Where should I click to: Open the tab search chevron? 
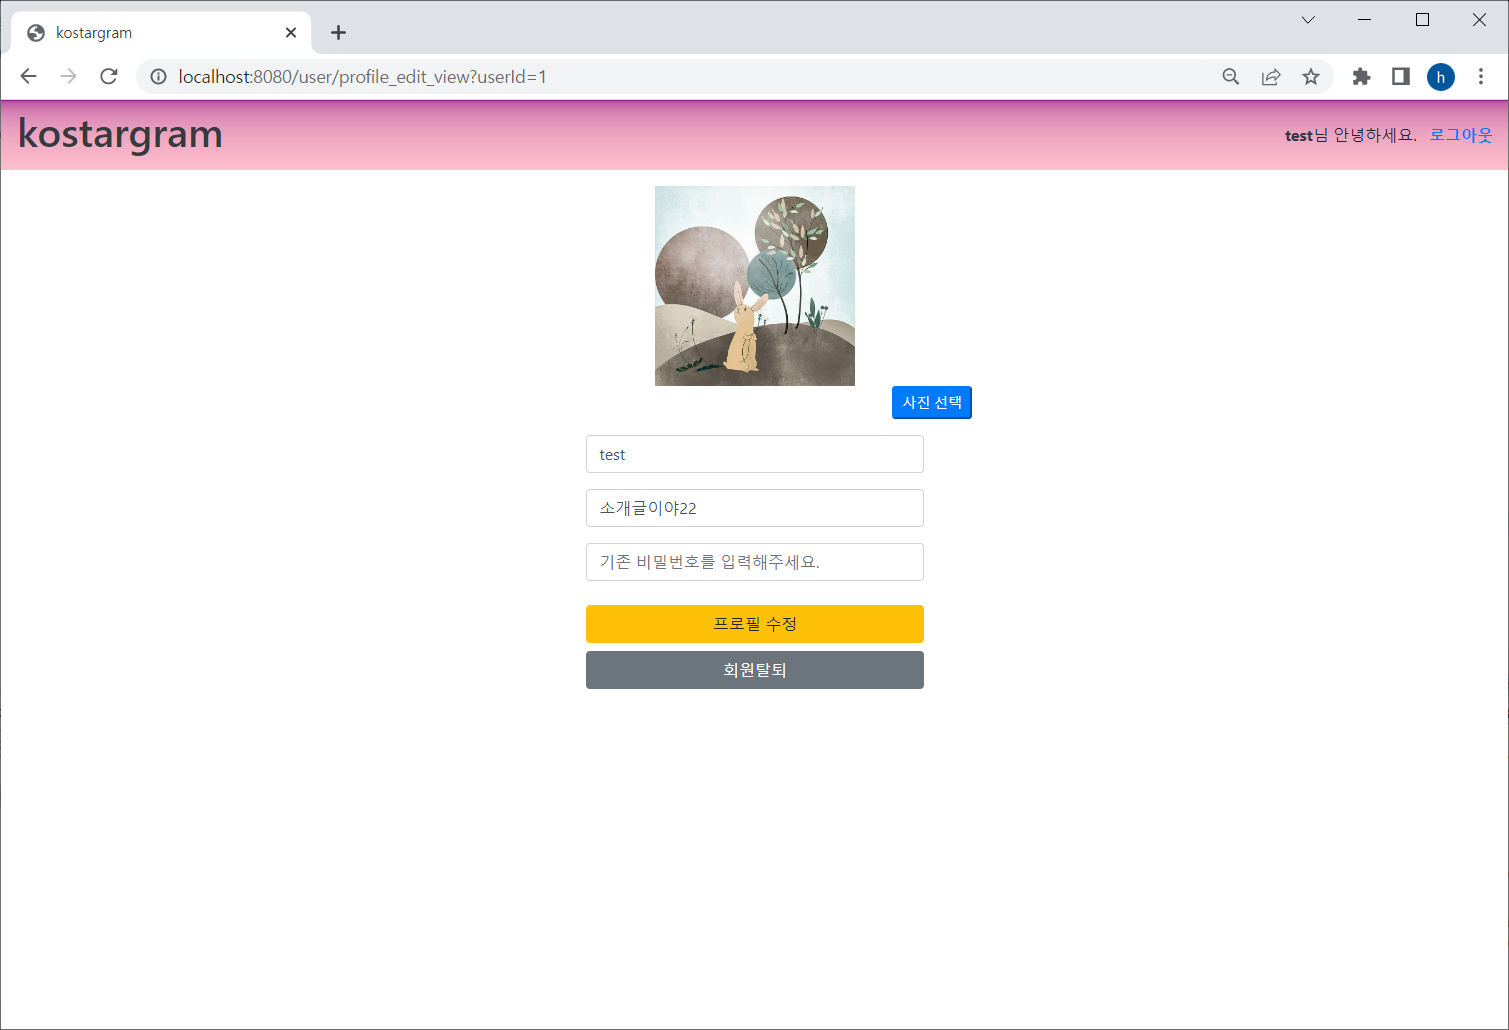coord(1307,19)
